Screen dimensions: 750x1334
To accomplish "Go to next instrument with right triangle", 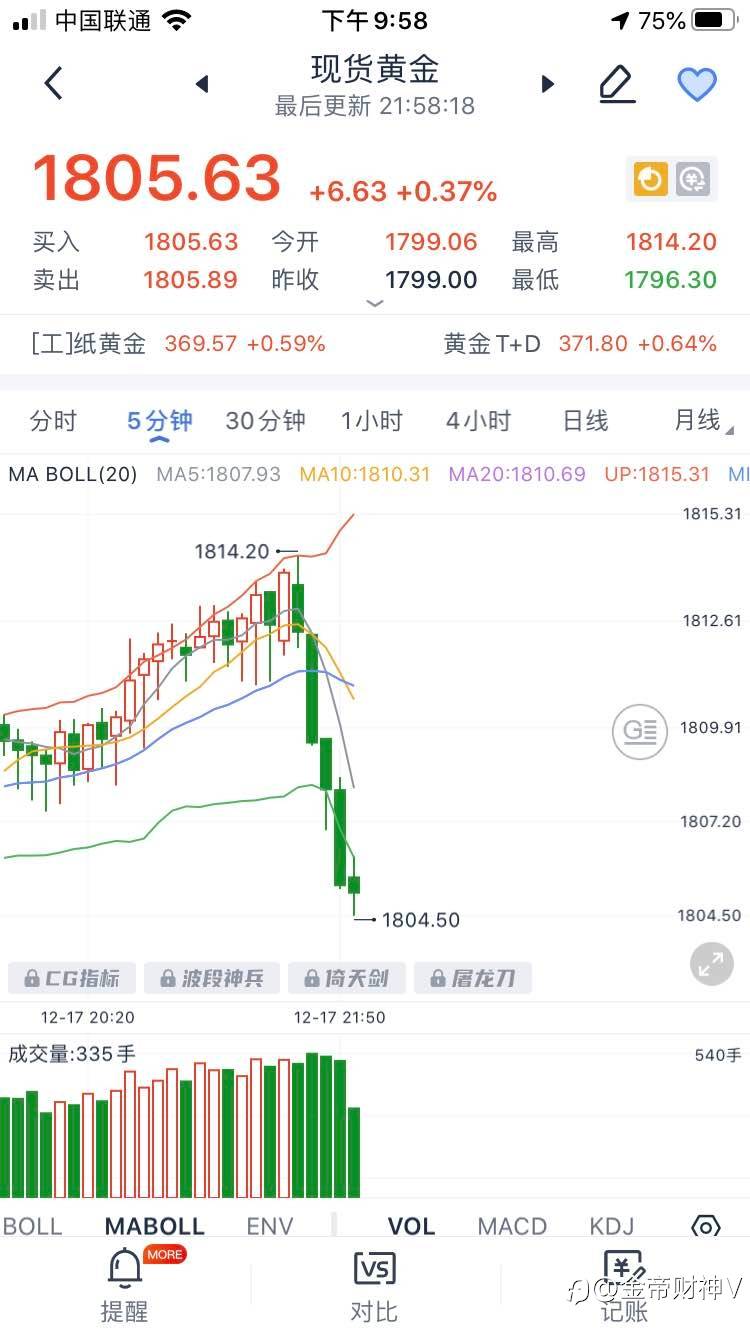I will click(547, 84).
